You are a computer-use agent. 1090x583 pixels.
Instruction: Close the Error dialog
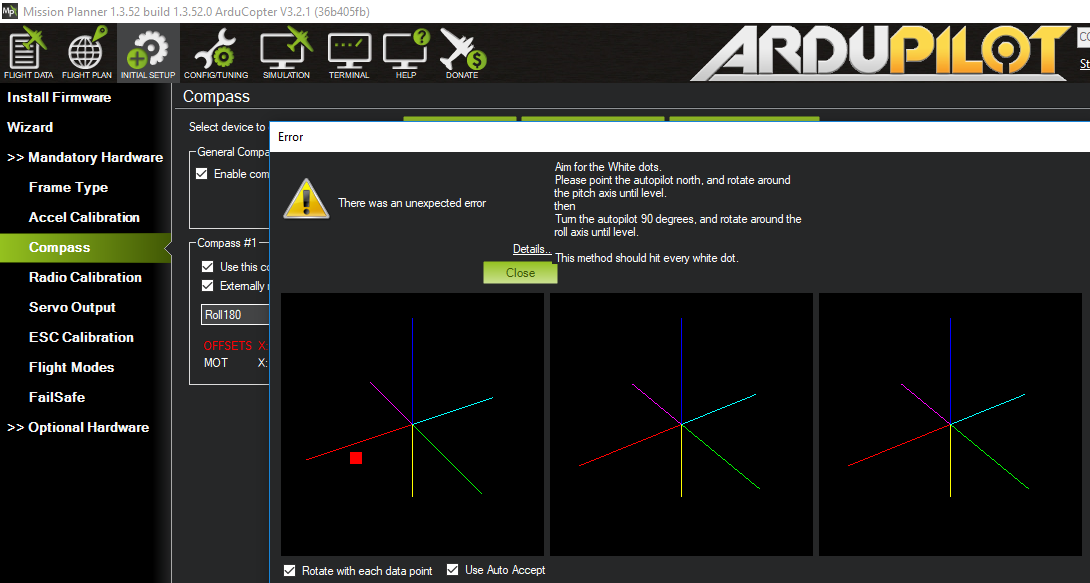coord(520,273)
